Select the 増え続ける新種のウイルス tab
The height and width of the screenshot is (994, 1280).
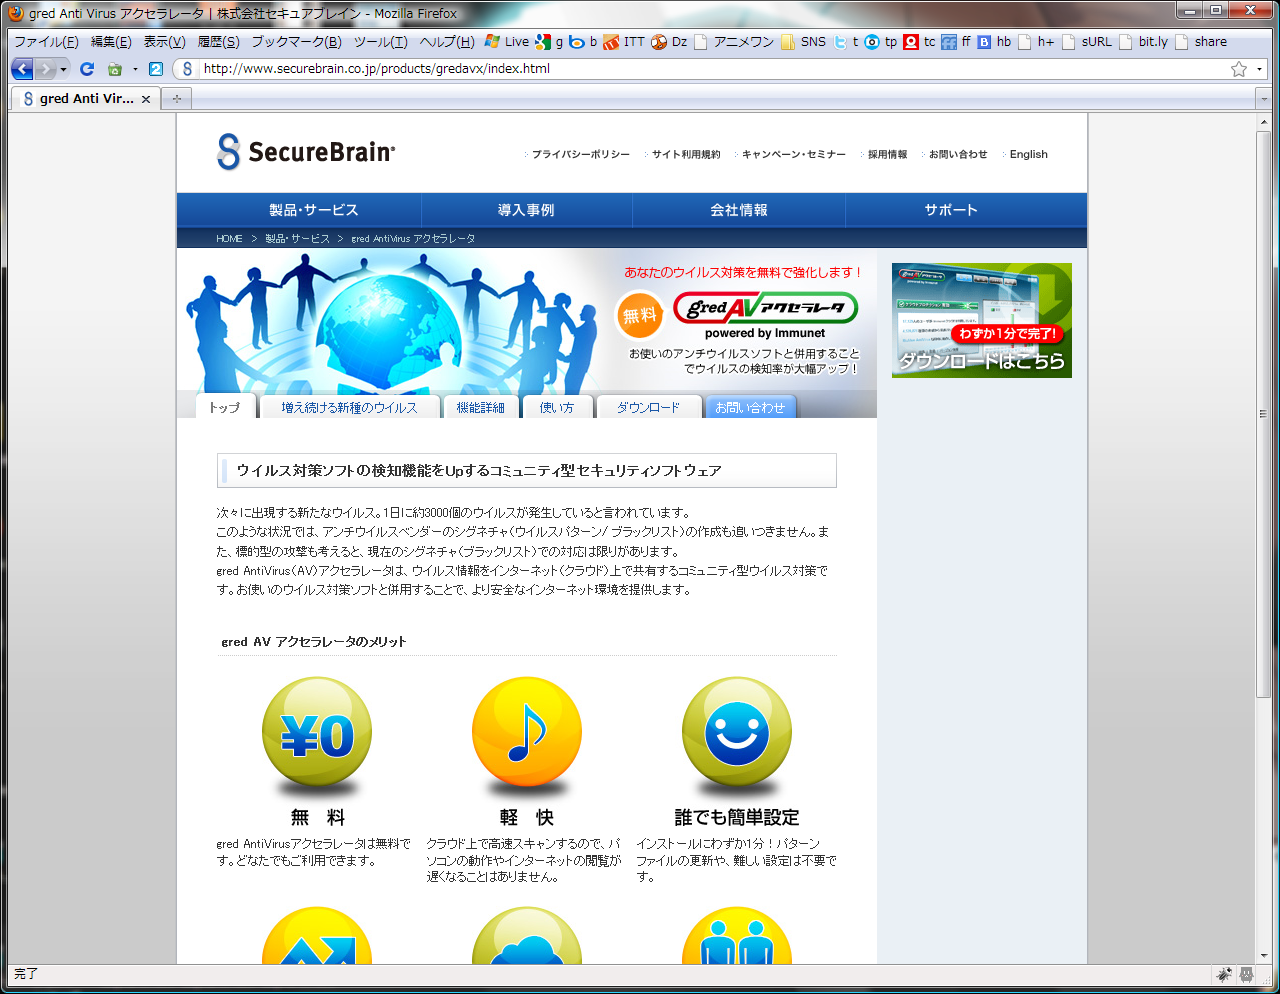pyautogui.click(x=349, y=408)
